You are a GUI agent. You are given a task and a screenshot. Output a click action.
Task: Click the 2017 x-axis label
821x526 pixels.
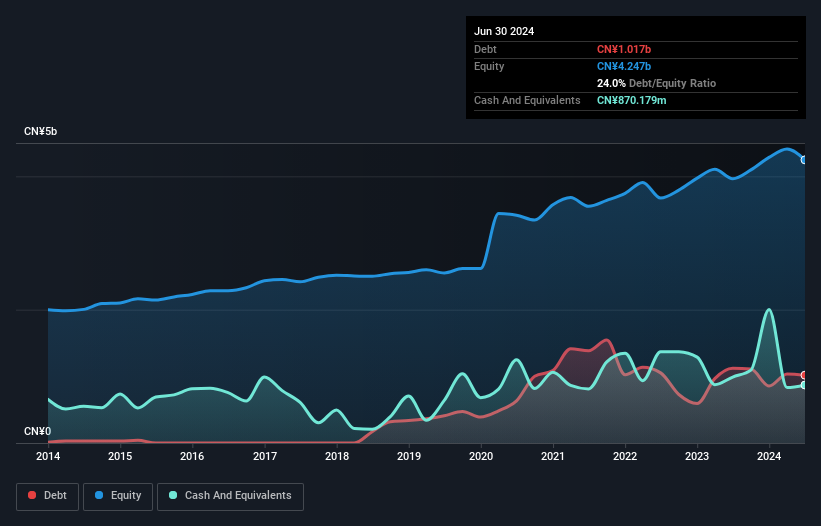coord(265,457)
